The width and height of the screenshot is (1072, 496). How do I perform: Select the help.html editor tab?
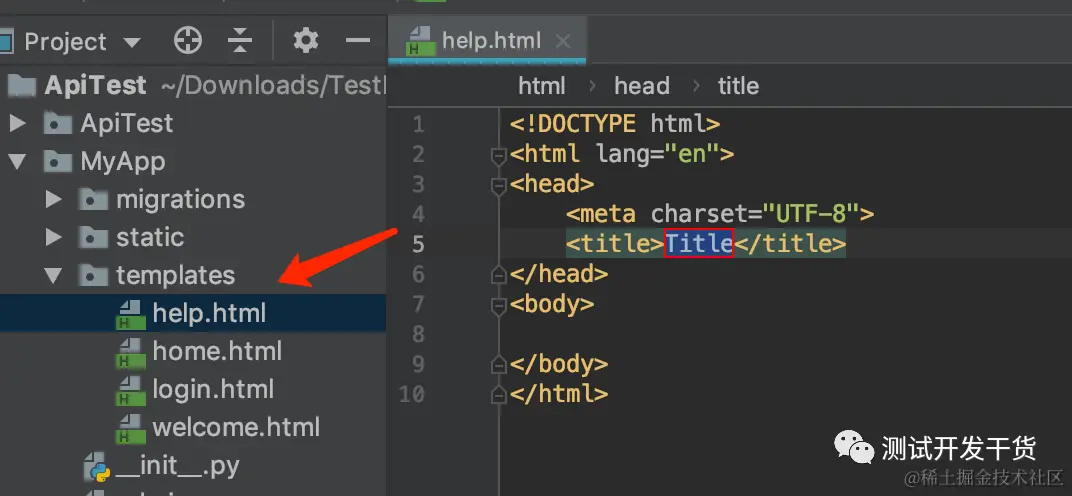tap(487, 41)
